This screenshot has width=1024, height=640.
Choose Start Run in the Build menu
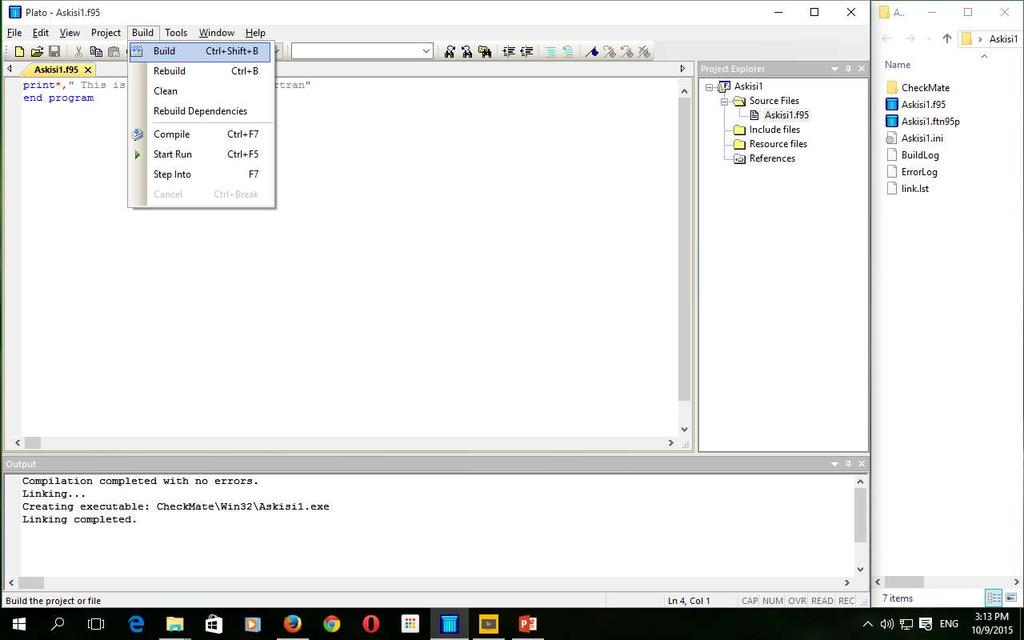200,155
